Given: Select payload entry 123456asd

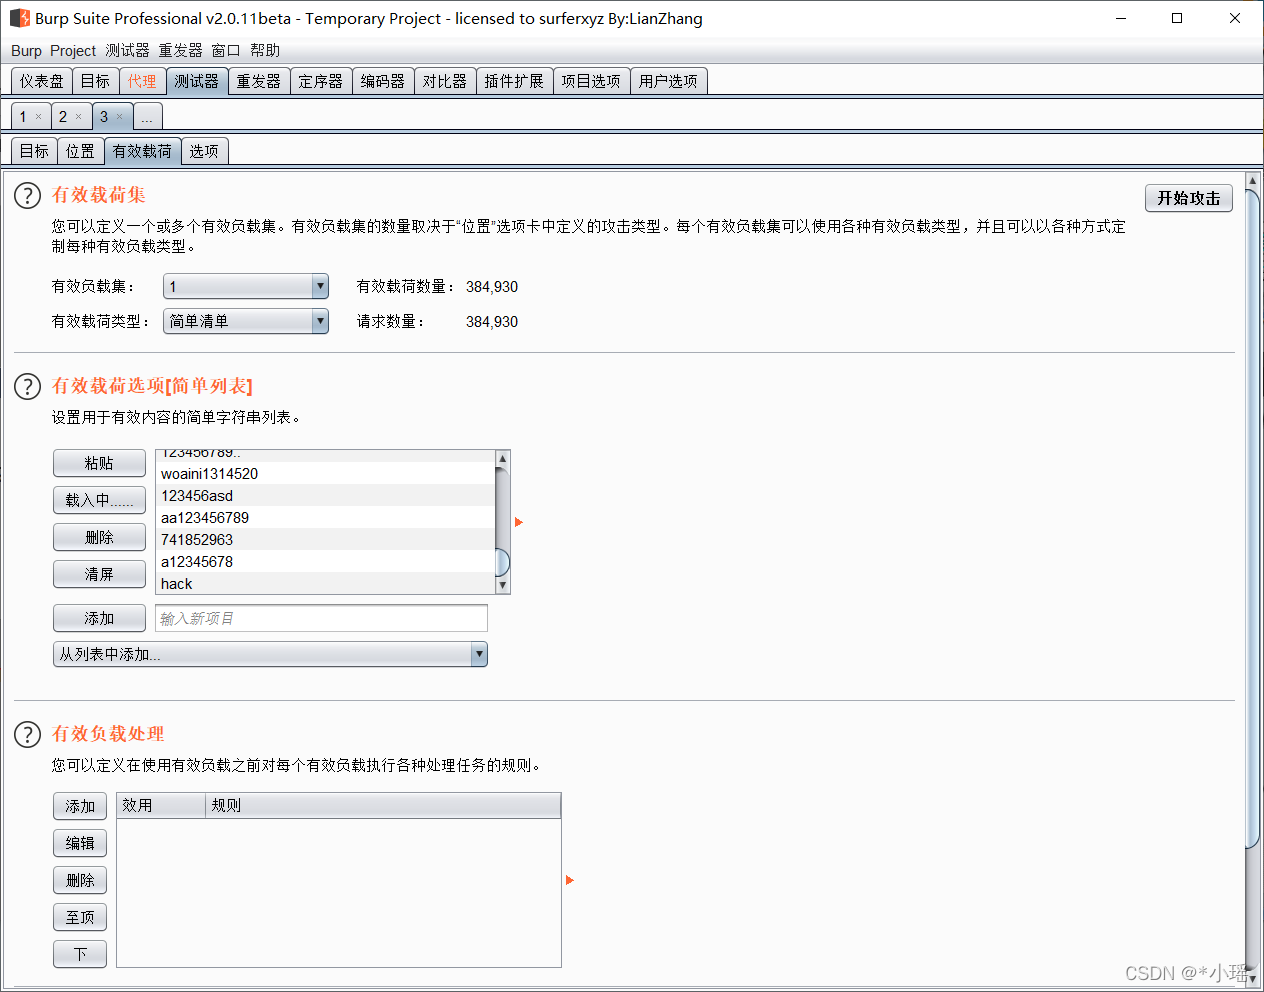Looking at the screenshot, I should click(x=325, y=496).
